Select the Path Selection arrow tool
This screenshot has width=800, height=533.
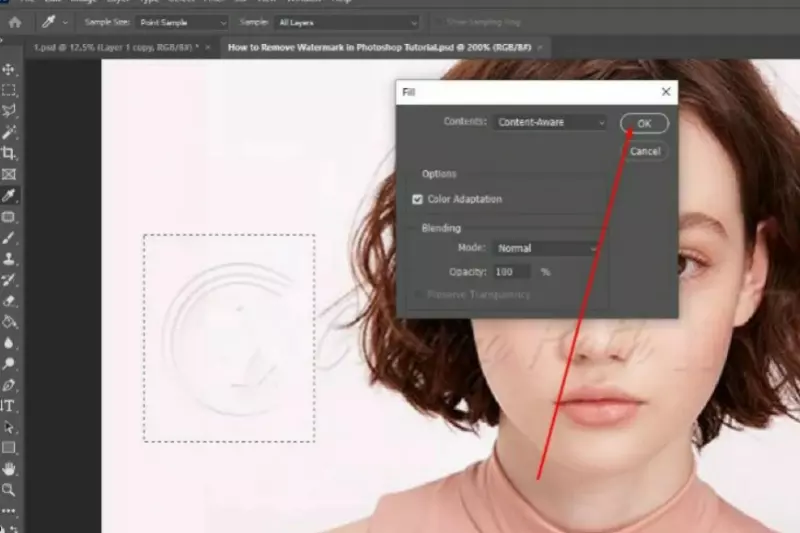(9, 427)
